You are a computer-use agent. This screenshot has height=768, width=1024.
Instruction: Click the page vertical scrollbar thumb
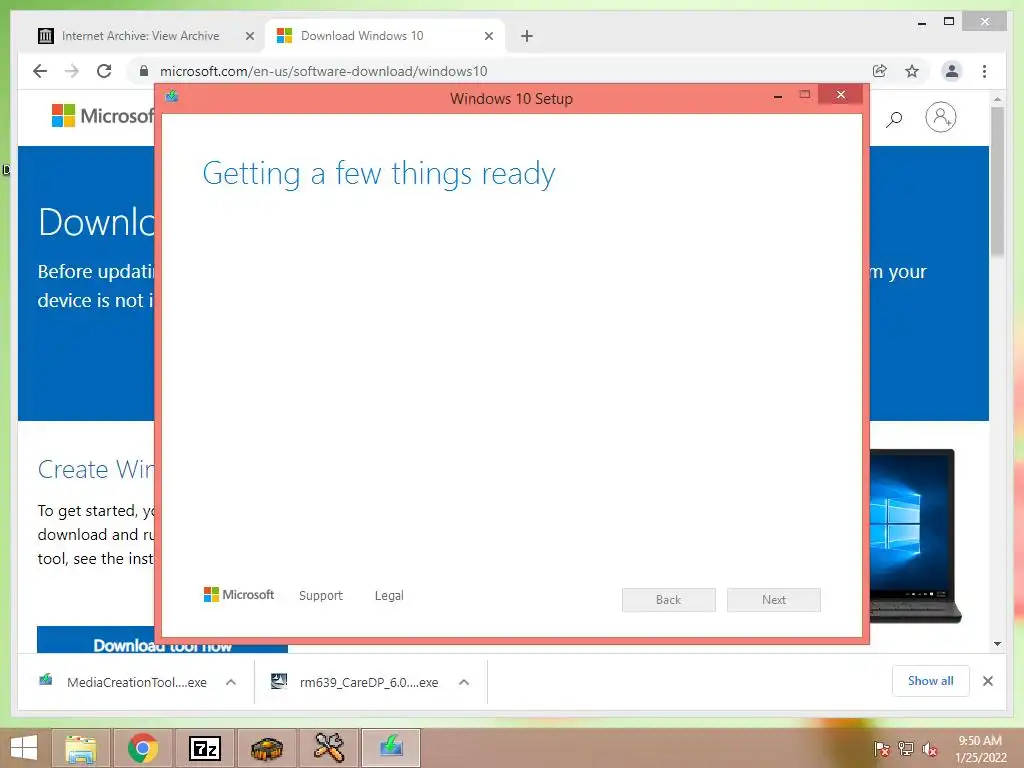(997, 182)
